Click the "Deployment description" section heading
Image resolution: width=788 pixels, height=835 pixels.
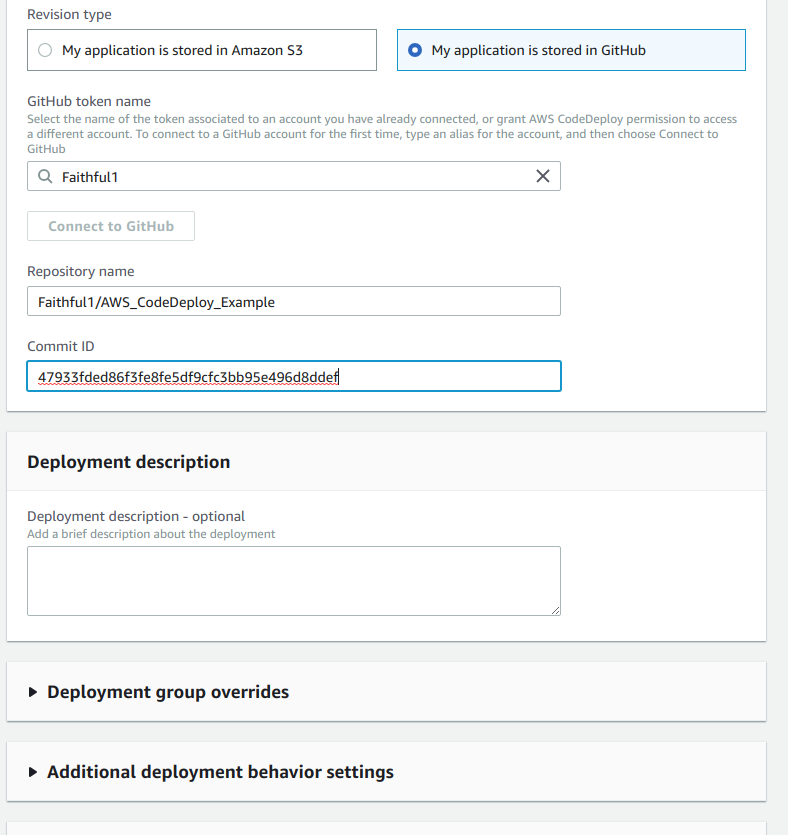[x=128, y=462]
